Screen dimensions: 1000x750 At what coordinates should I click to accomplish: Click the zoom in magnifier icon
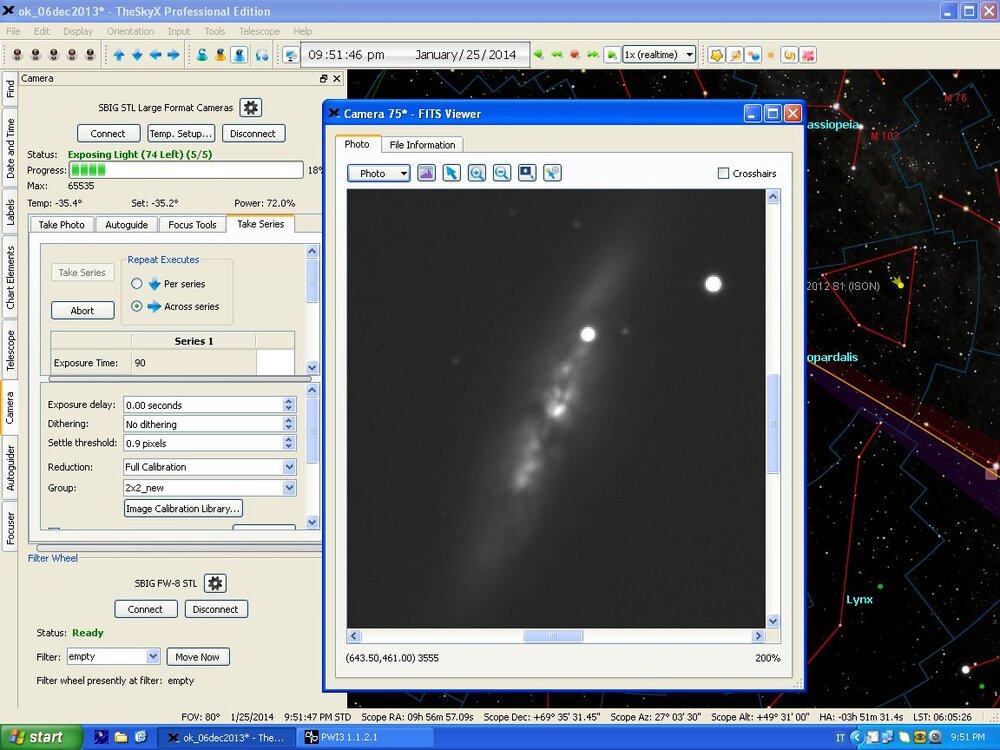[x=477, y=173]
